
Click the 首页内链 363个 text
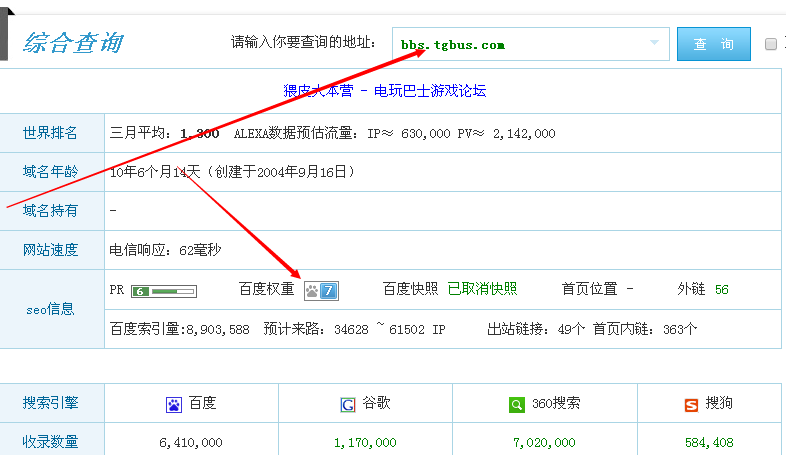pyautogui.click(x=645, y=329)
